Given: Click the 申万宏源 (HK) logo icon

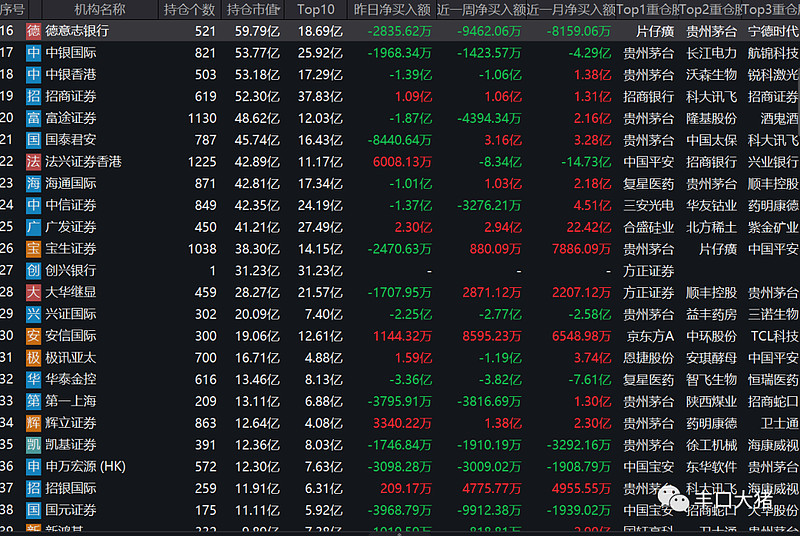Looking at the screenshot, I should point(34,466).
